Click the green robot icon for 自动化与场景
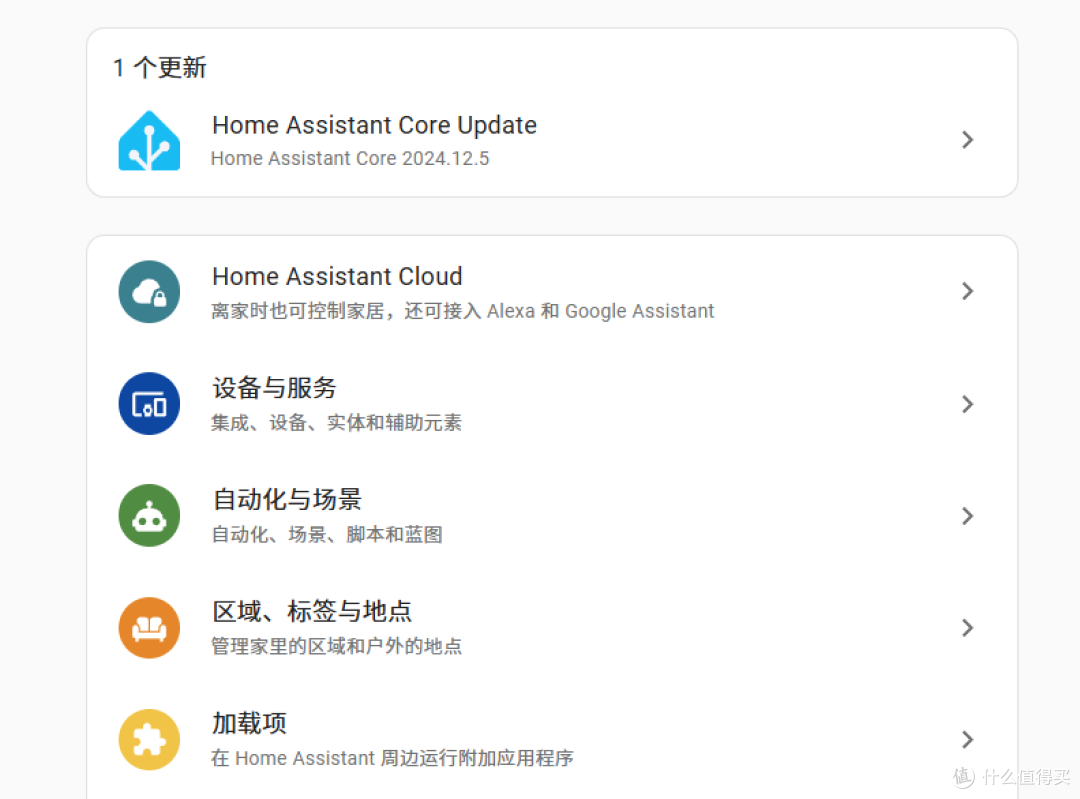Screen dimensions: 1080x799 point(149,515)
